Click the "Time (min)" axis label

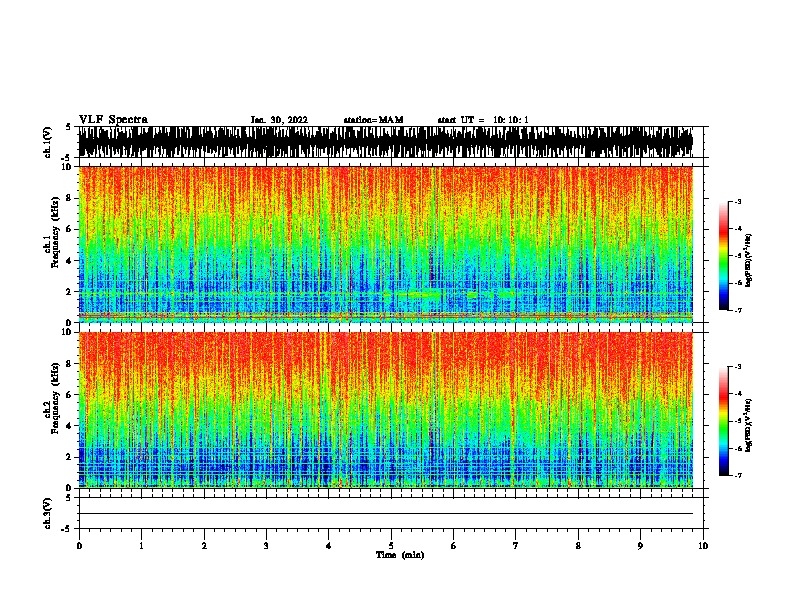point(400,555)
